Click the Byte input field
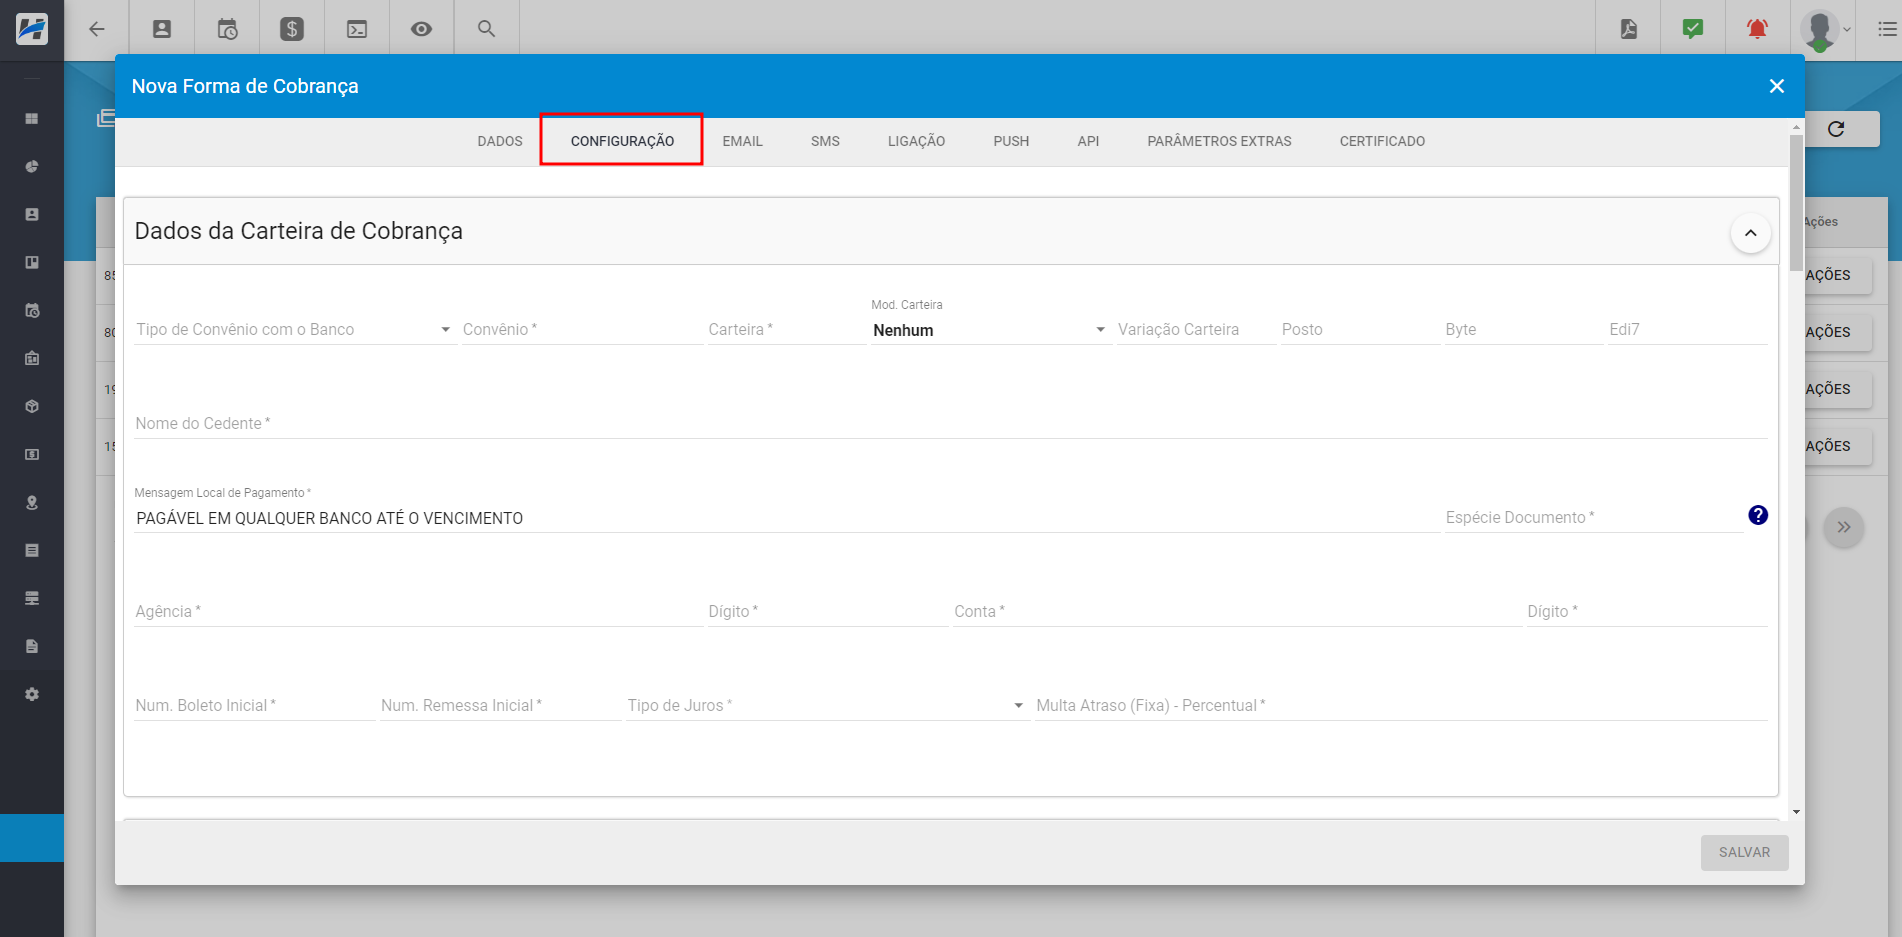This screenshot has height=937, width=1902. pyautogui.click(x=1523, y=329)
